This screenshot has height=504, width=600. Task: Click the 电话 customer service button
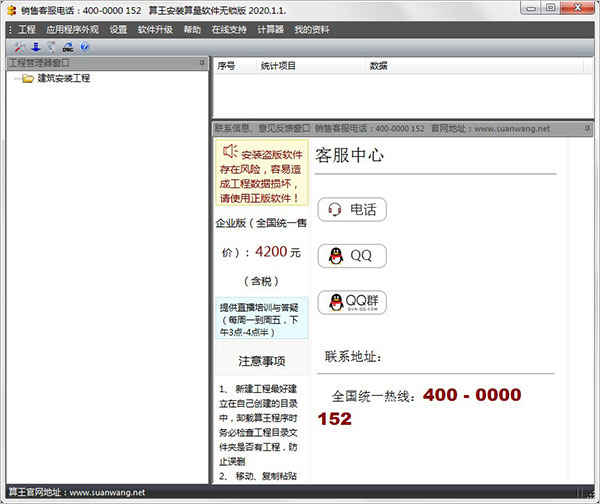352,210
